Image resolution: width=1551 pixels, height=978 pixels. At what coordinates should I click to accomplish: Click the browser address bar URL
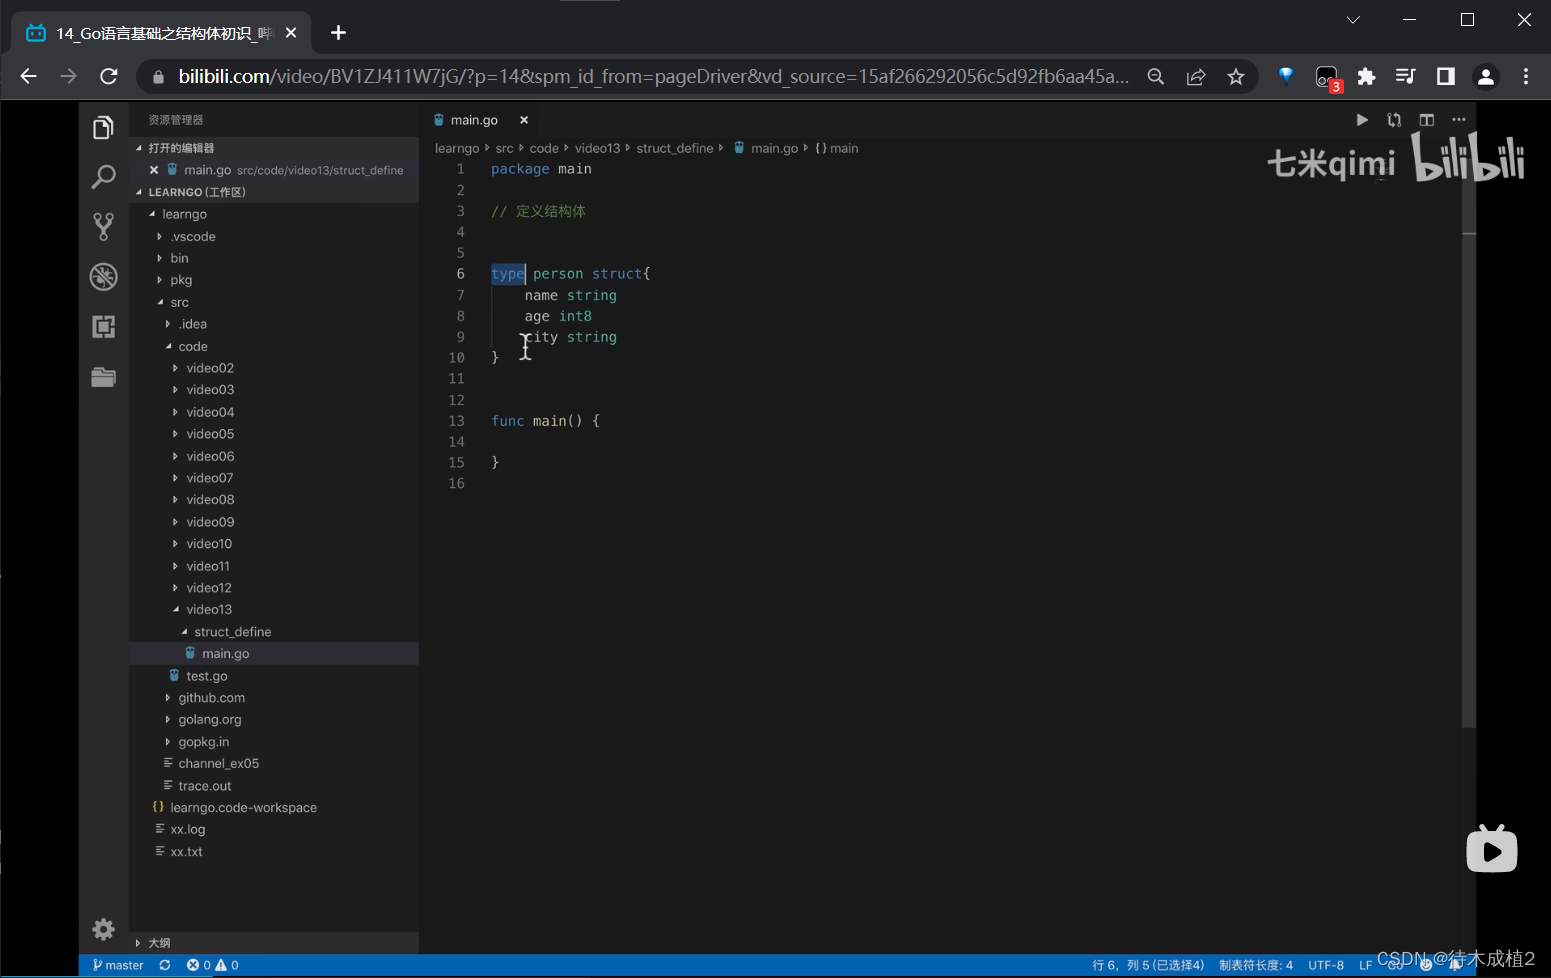[654, 77]
